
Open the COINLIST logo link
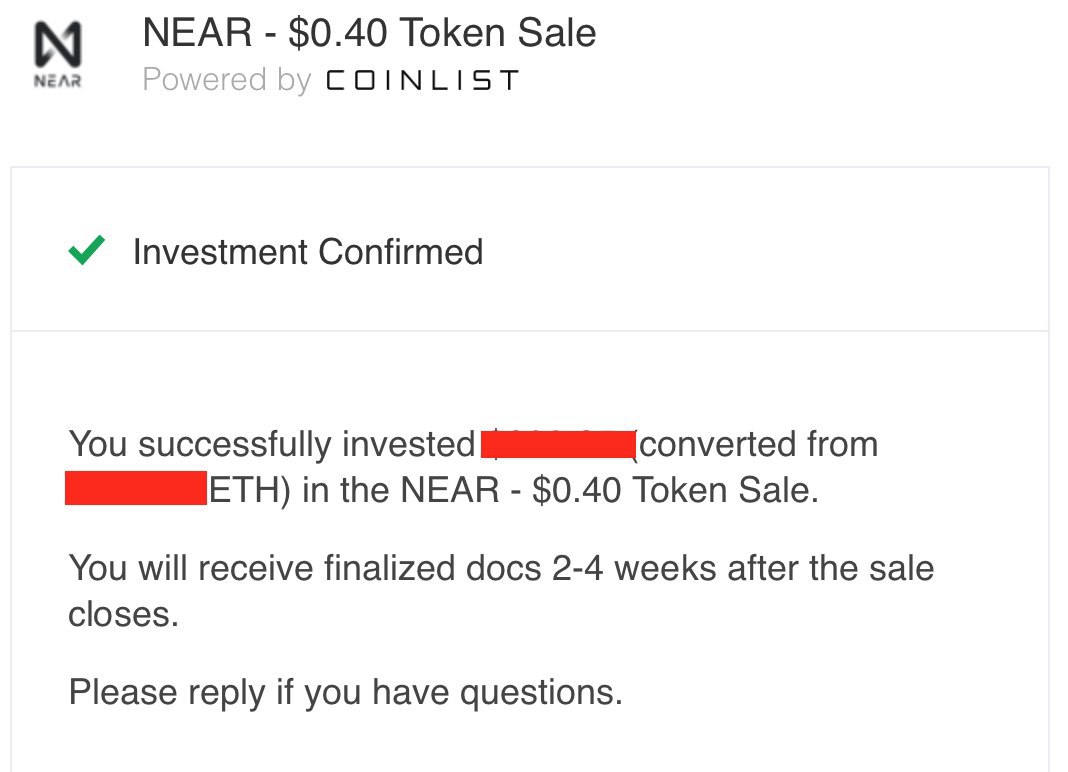[422, 80]
